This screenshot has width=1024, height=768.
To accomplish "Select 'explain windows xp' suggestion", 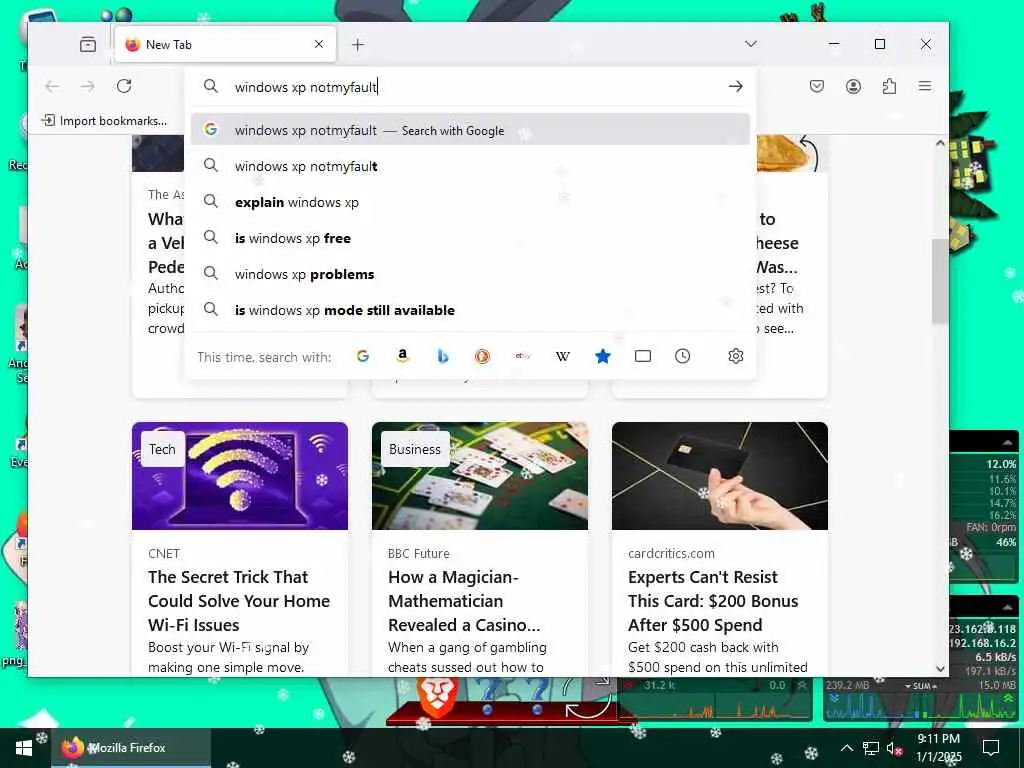I will pos(470,202).
